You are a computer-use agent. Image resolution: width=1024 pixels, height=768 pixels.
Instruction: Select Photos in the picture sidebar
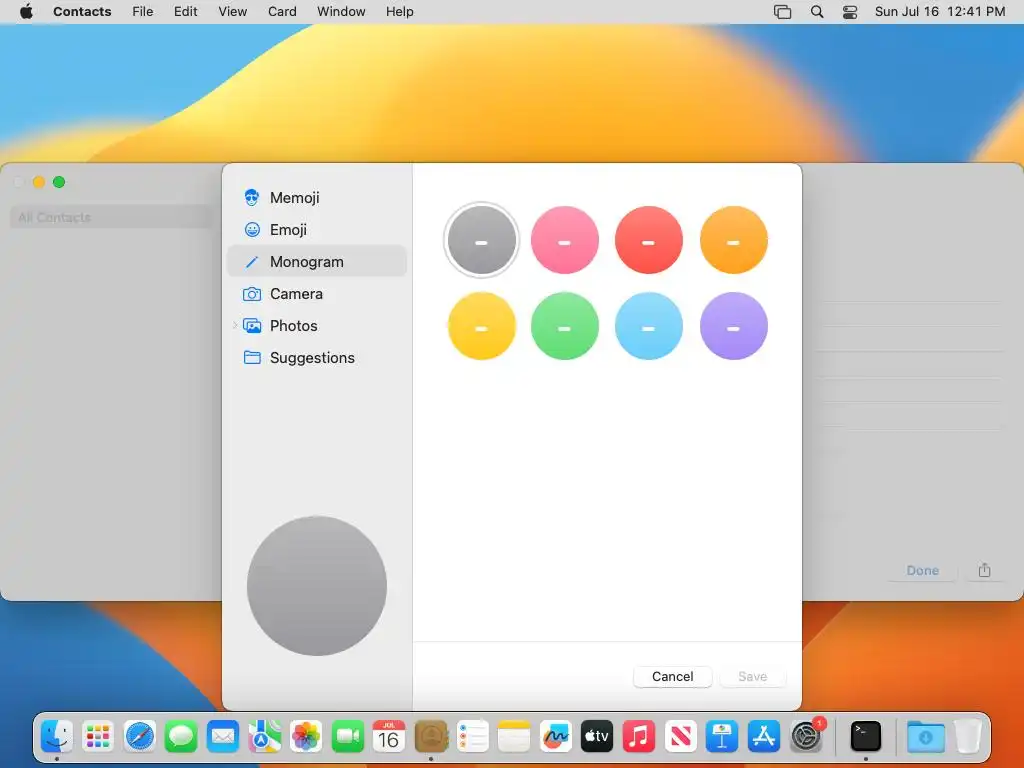point(317,325)
